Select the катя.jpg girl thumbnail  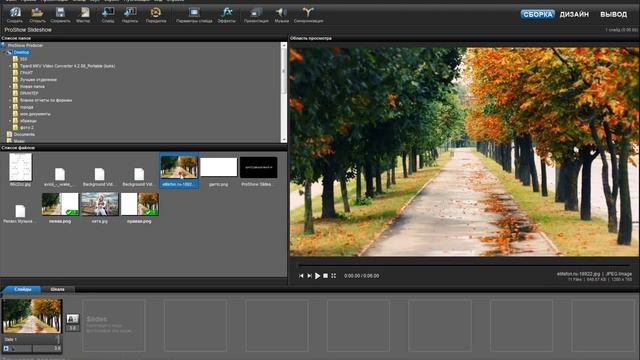click(x=100, y=204)
